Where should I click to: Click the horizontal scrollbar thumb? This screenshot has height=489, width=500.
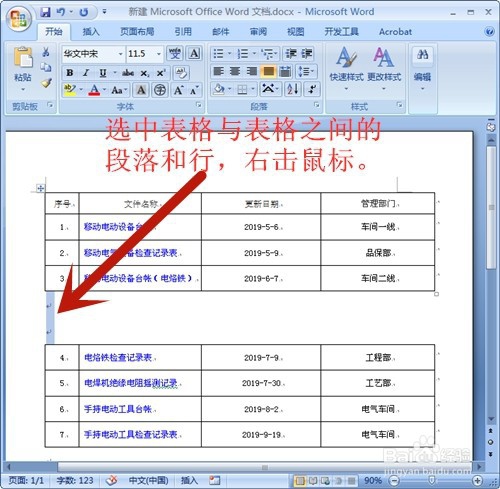pos(265,467)
